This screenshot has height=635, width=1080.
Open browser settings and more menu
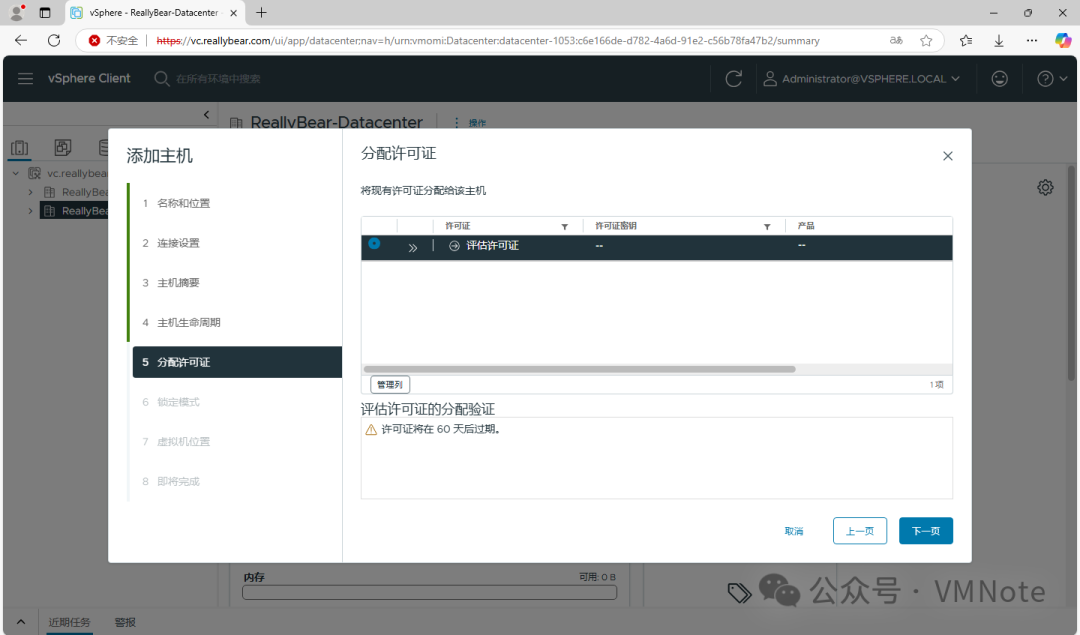pos(1031,41)
